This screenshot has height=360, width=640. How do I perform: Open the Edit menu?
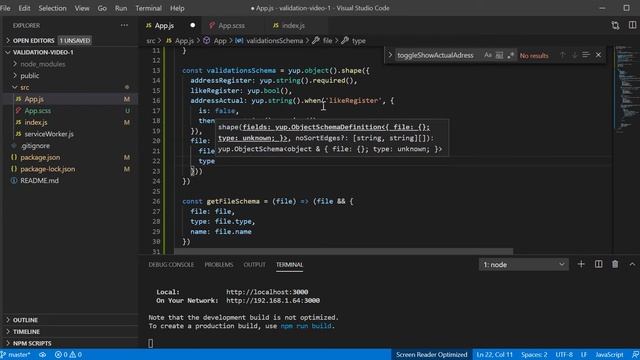point(24,8)
